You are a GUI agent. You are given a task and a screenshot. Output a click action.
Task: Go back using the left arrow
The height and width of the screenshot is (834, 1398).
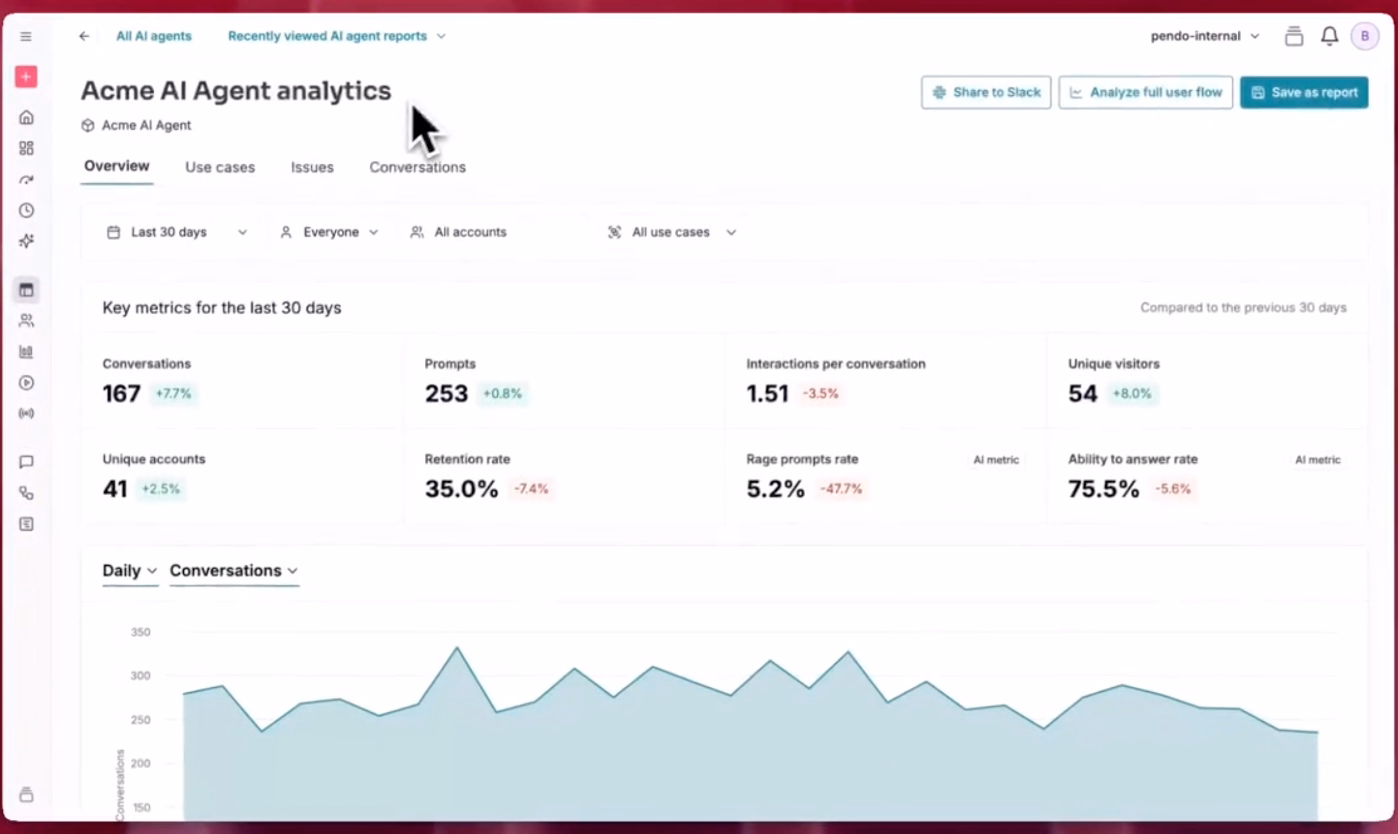point(84,36)
